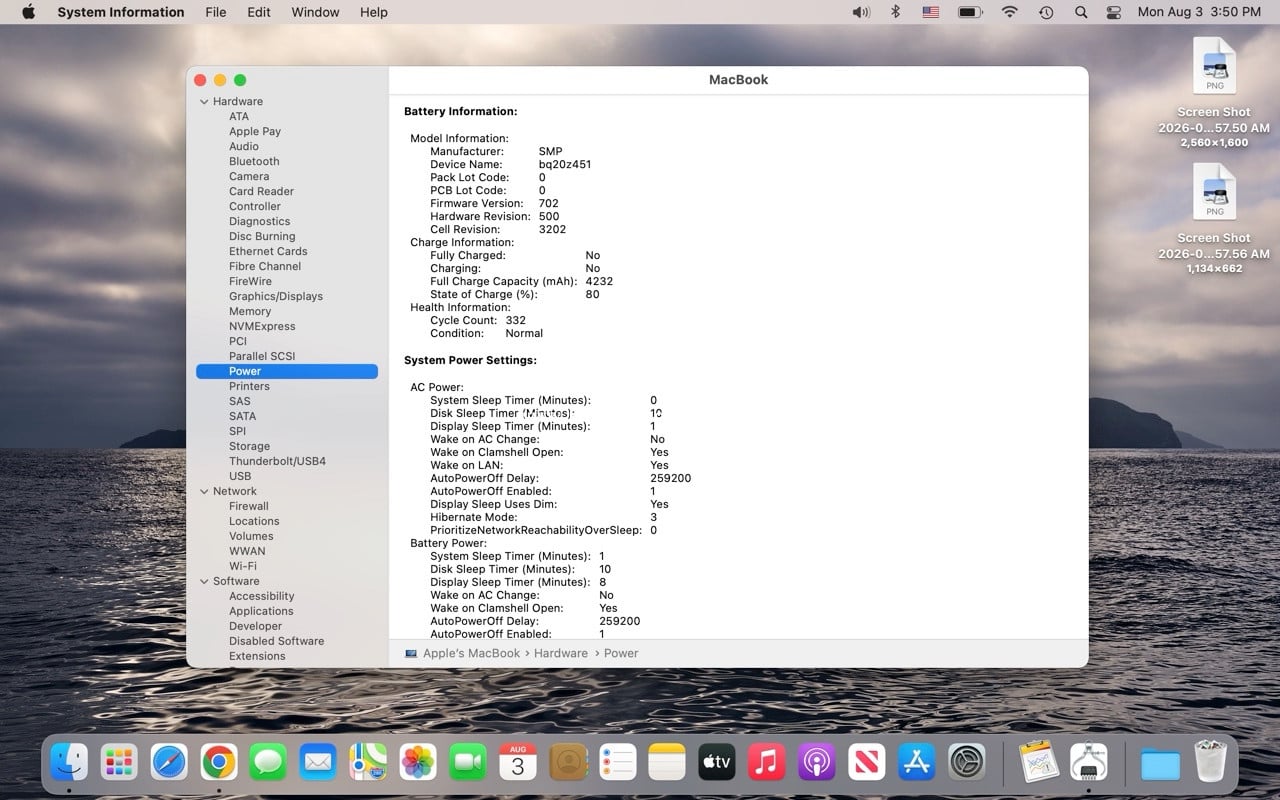This screenshot has height=800, width=1280.
Task: Select Bluetooth in the Hardware list
Action: pos(254,161)
